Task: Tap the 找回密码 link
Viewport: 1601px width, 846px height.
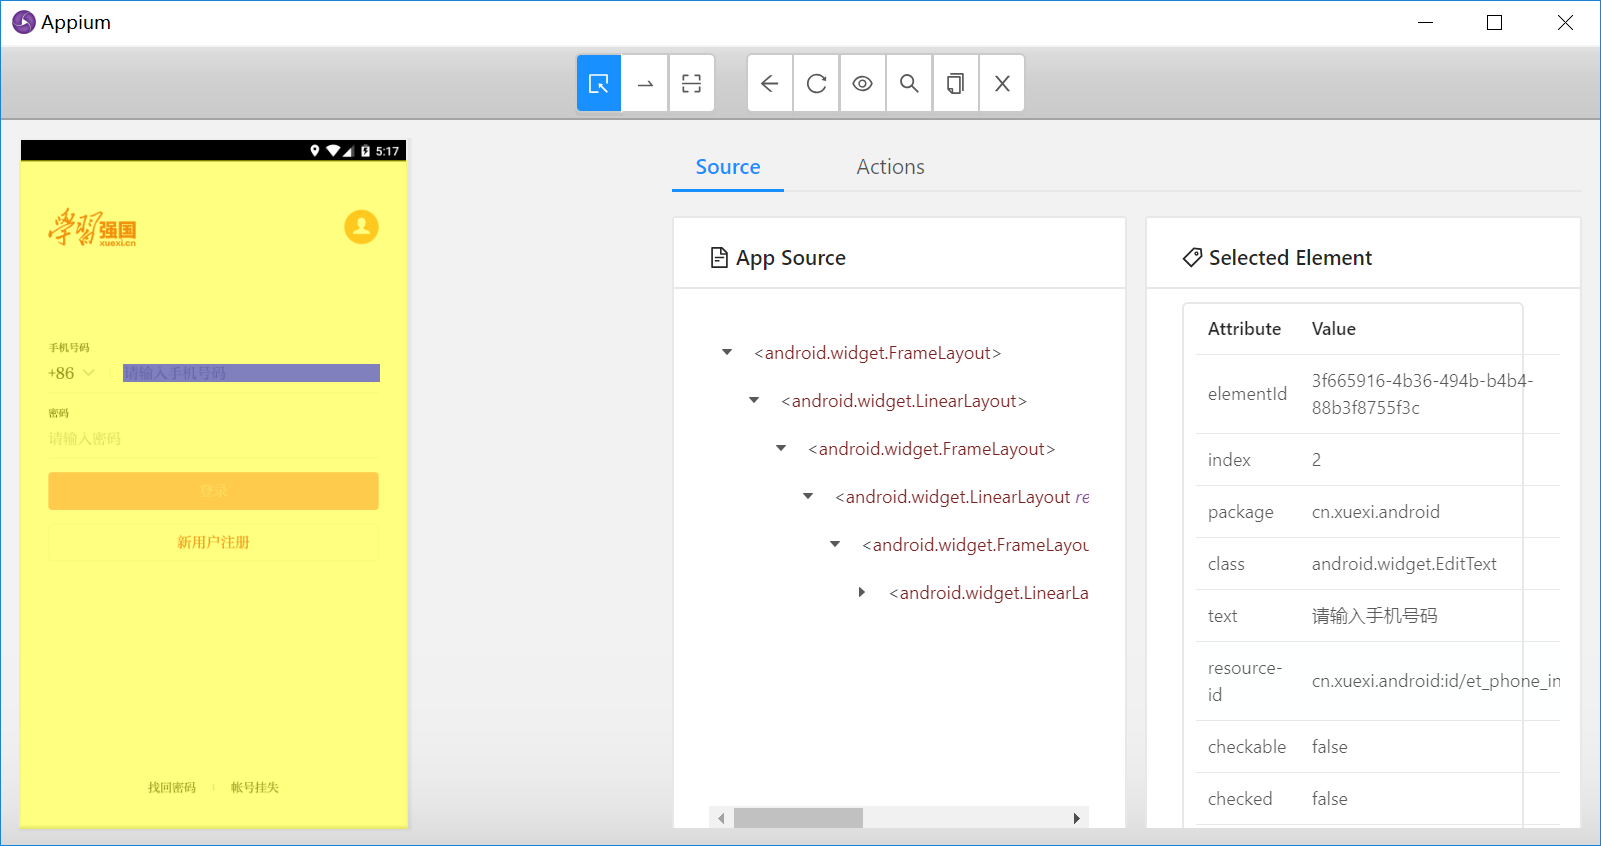Action: click(172, 788)
